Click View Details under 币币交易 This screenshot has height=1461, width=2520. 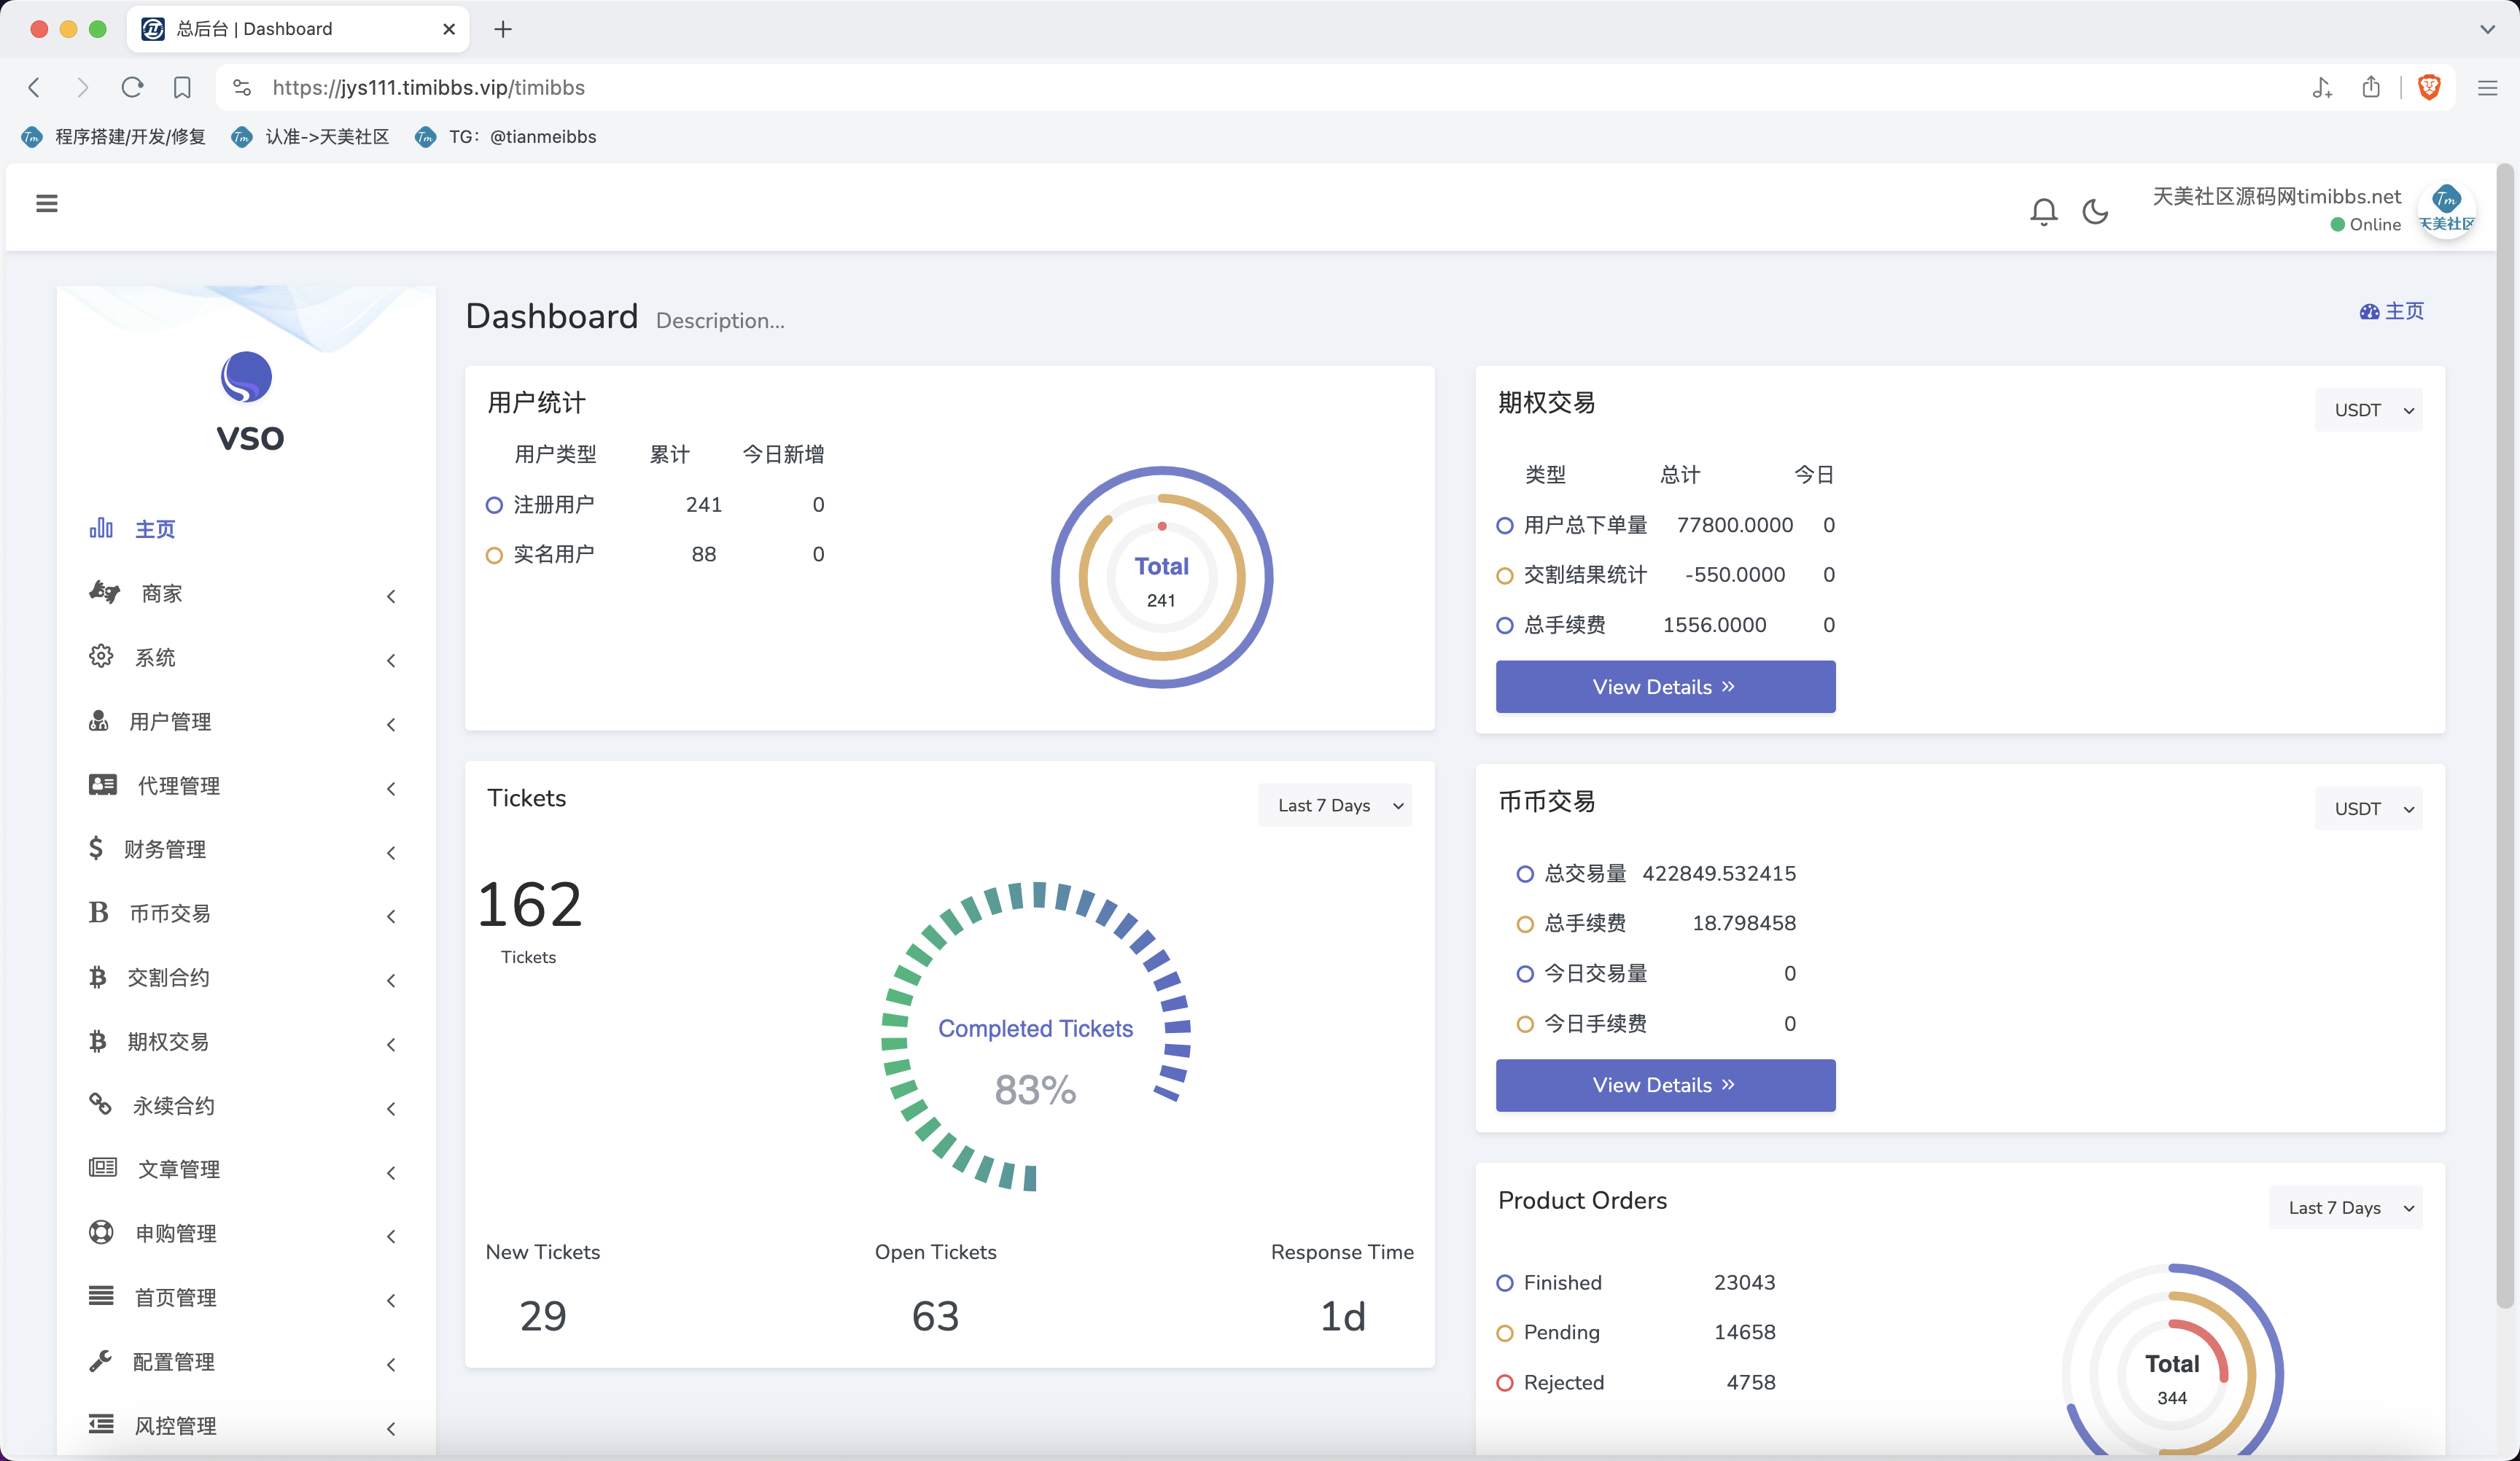[x=1665, y=1085]
